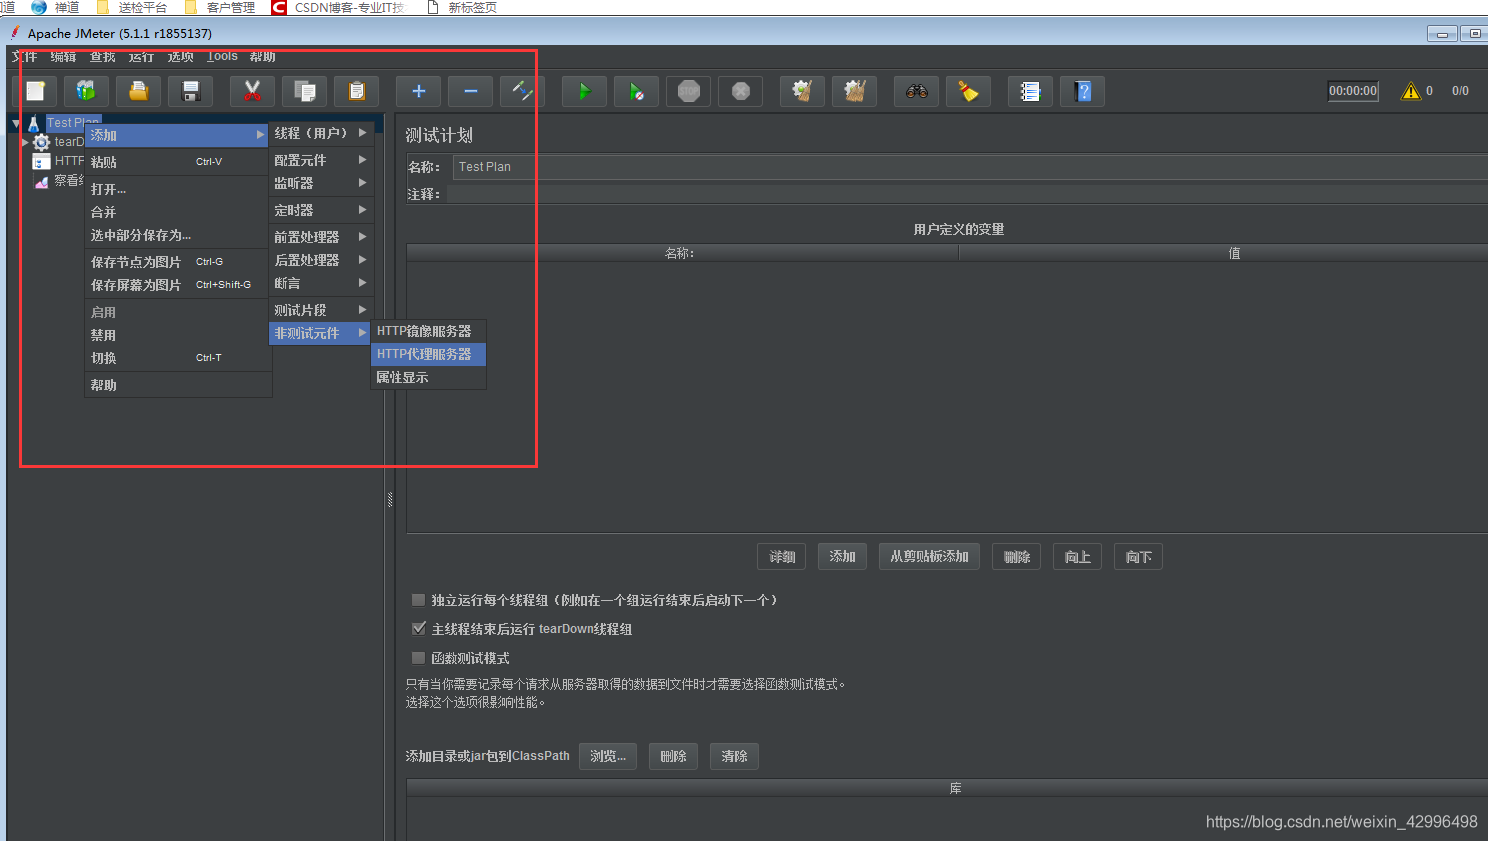Select the tearDown thread group gear icon
The image size is (1488, 841).
tap(41, 142)
